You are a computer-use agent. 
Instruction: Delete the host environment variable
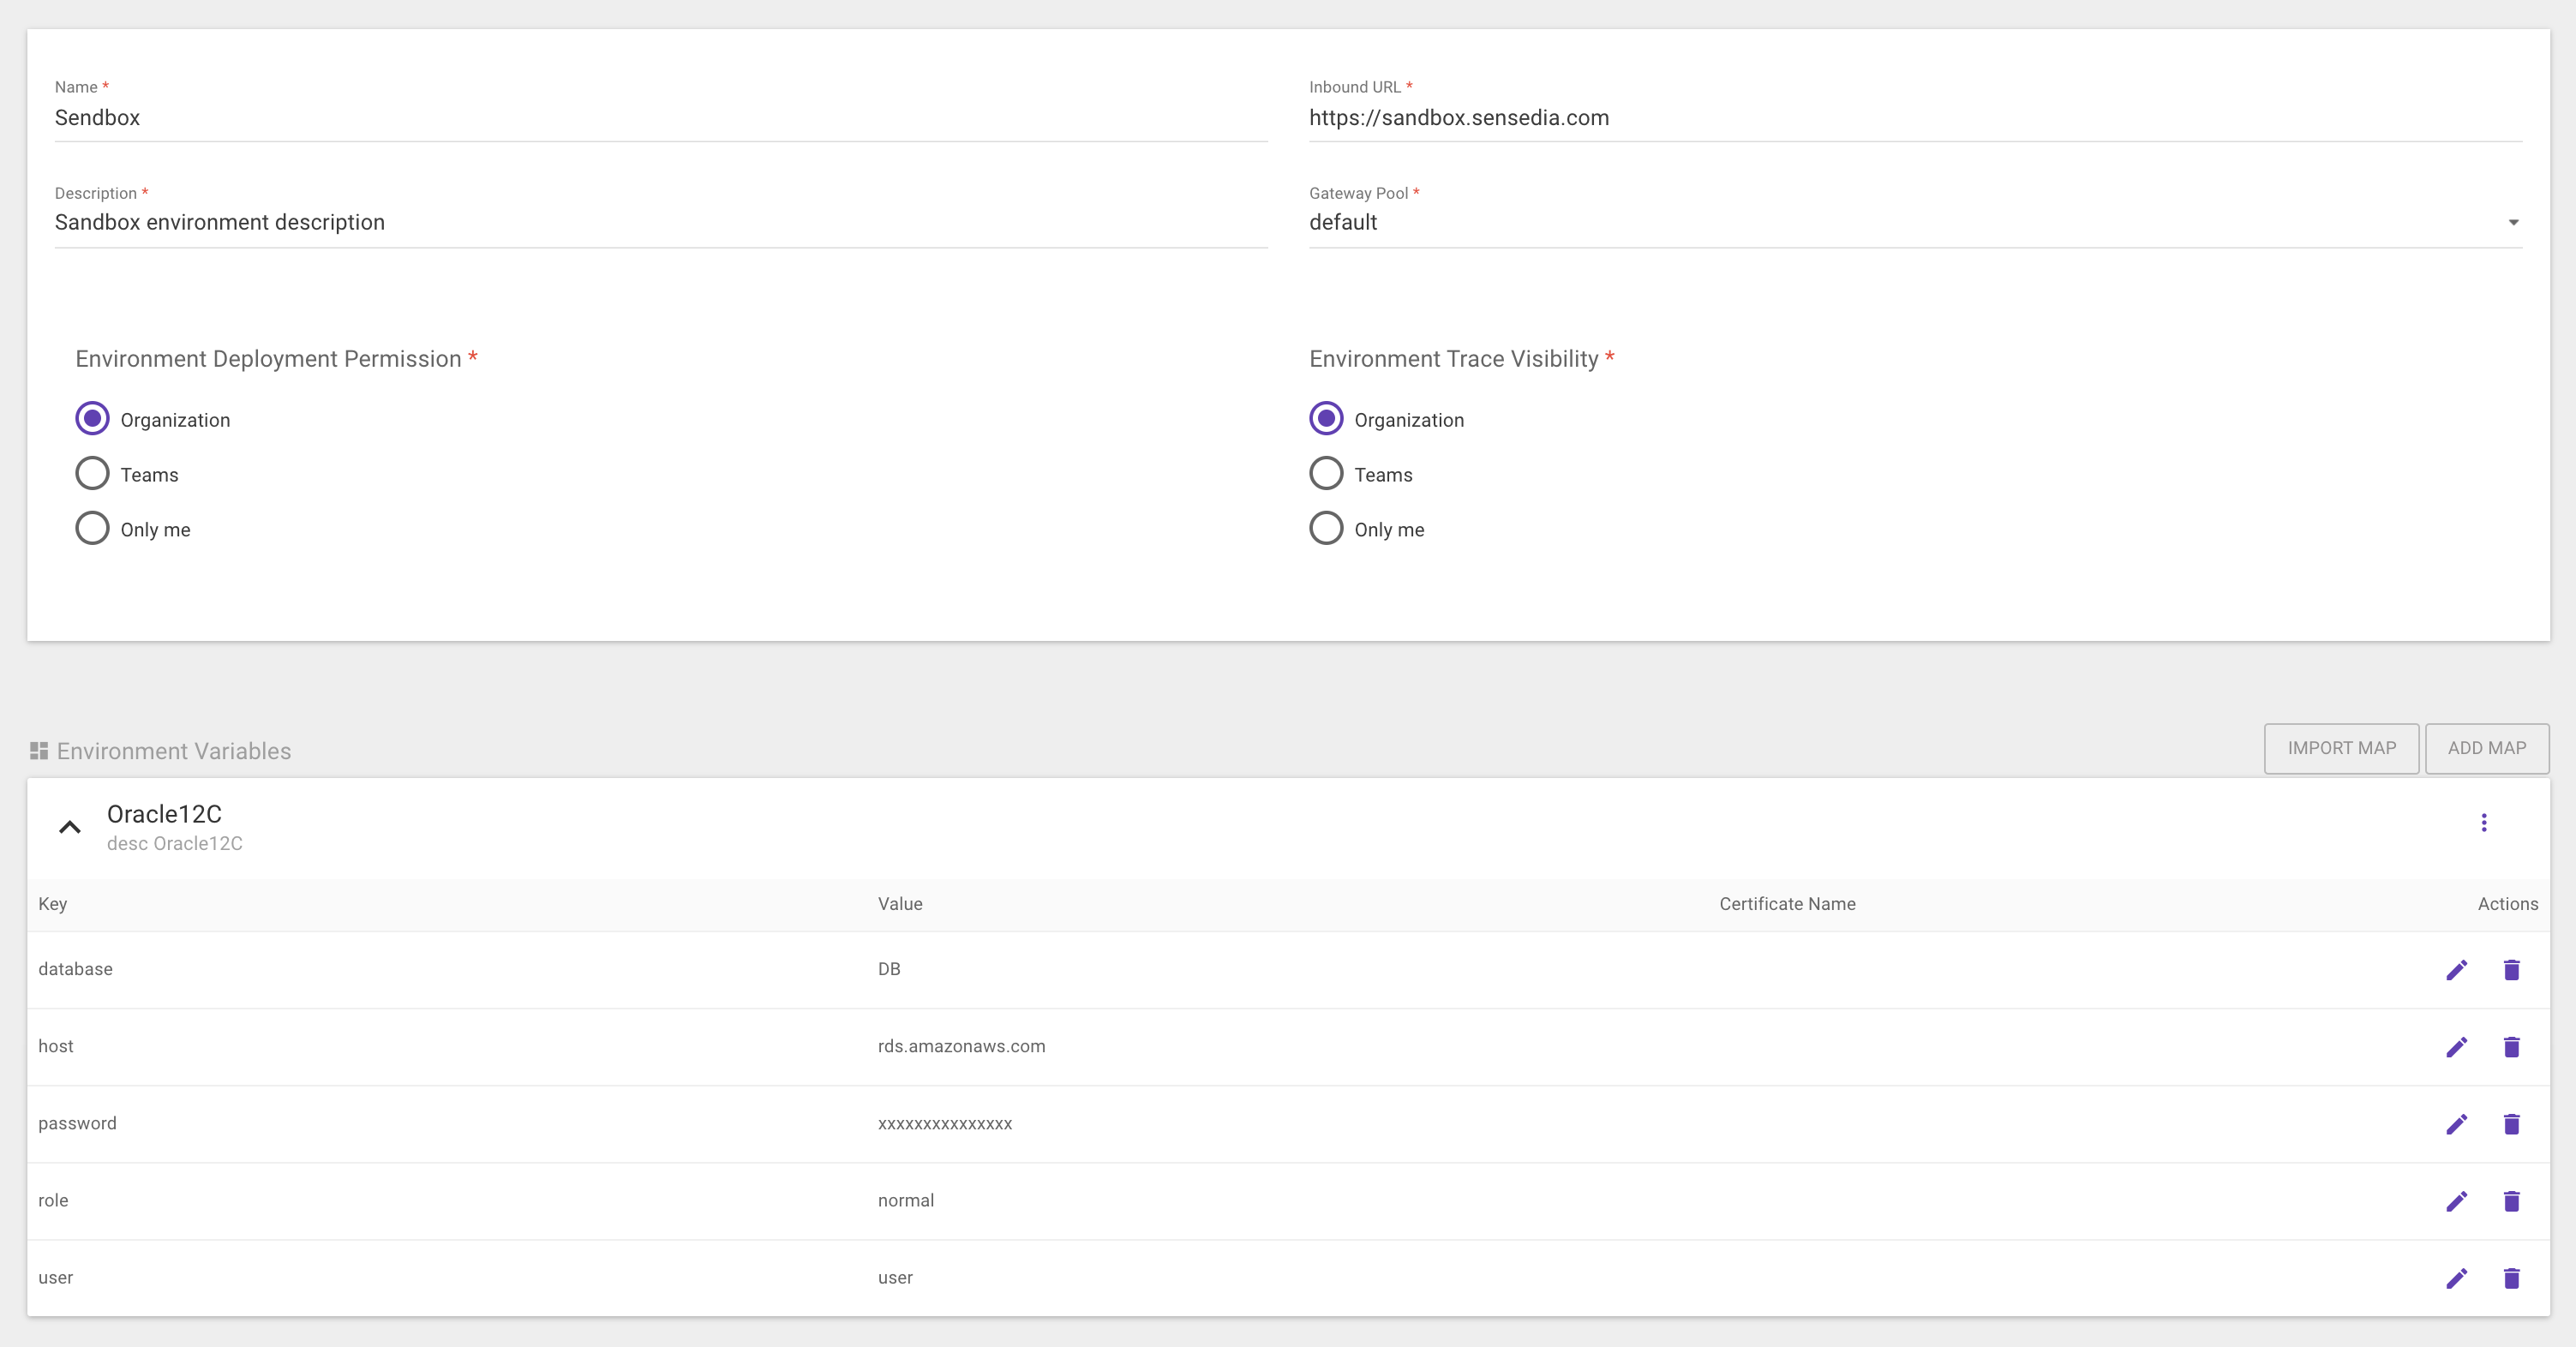[2512, 1047]
